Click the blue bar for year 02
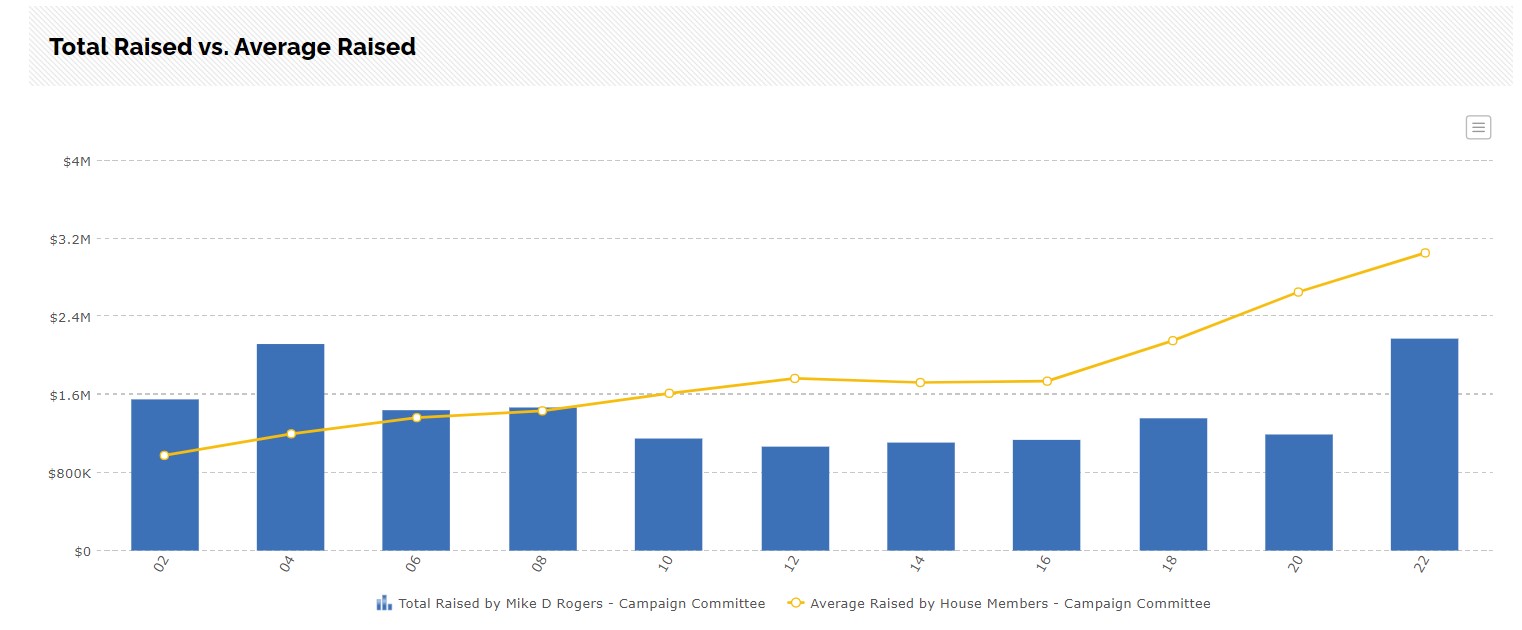 coord(165,475)
